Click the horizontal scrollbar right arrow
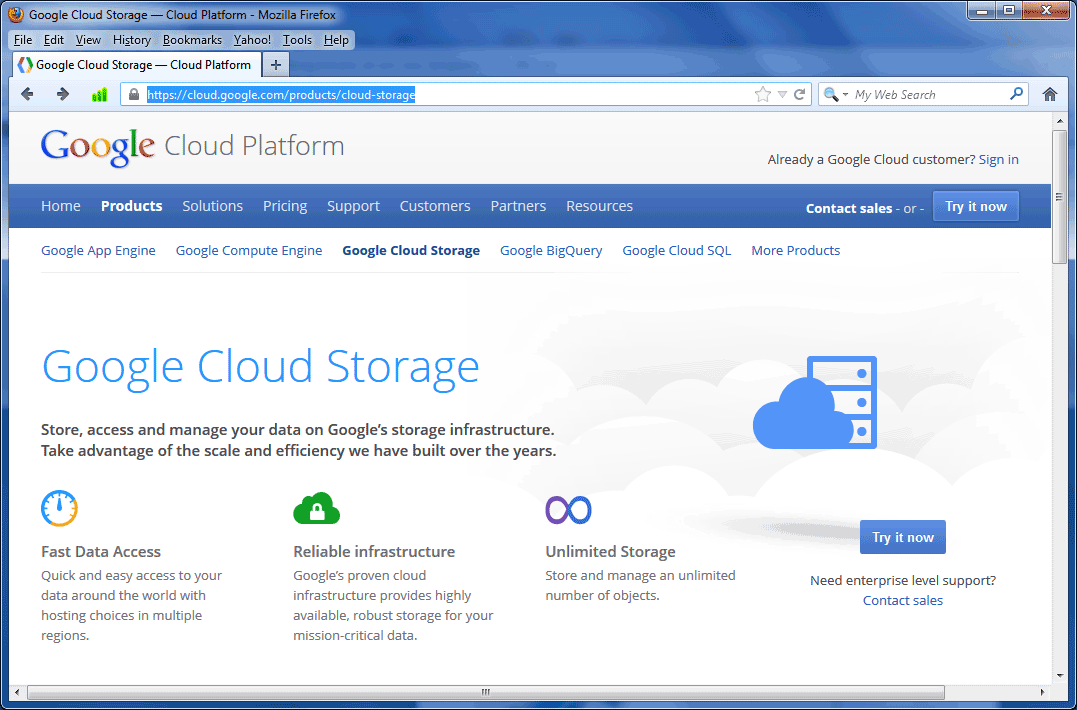Image resolution: width=1077 pixels, height=710 pixels. coord(1043,692)
